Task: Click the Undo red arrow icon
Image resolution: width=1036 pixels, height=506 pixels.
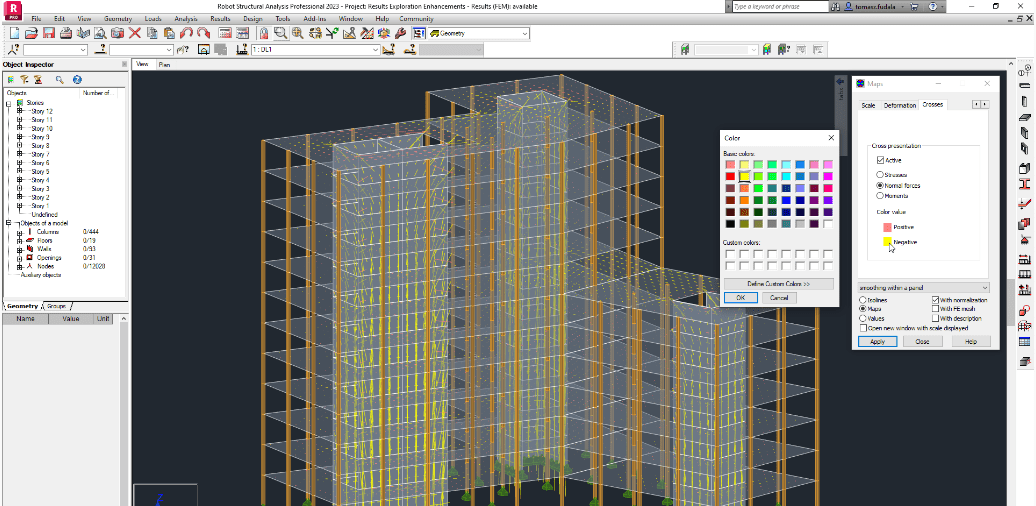Action: click(186, 34)
